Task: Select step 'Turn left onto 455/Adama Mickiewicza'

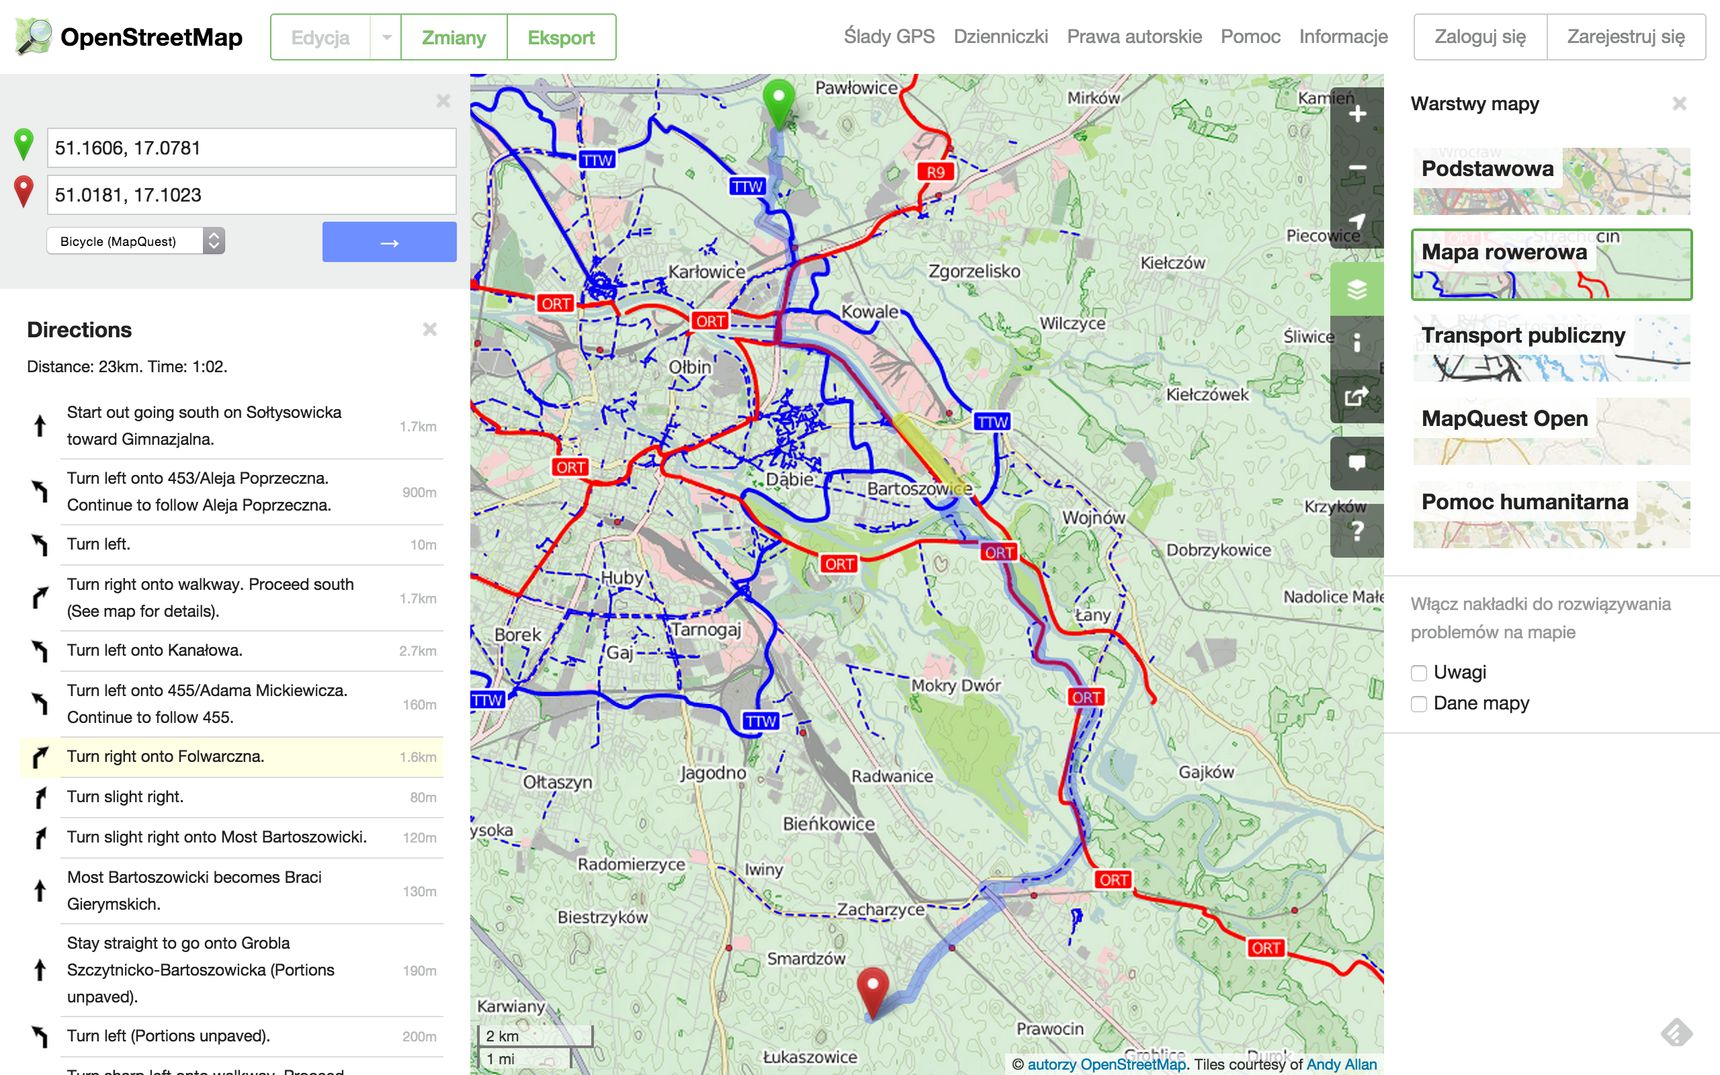Action: pos(232,704)
